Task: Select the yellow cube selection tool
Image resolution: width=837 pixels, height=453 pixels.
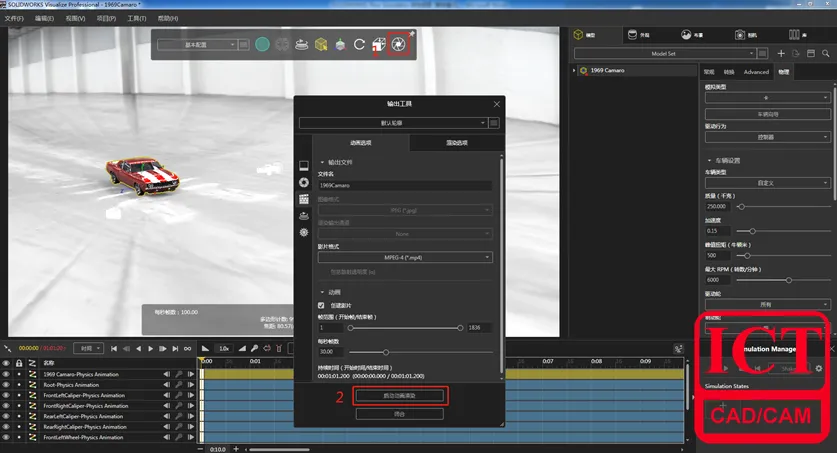Action: (x=321, y=44)
